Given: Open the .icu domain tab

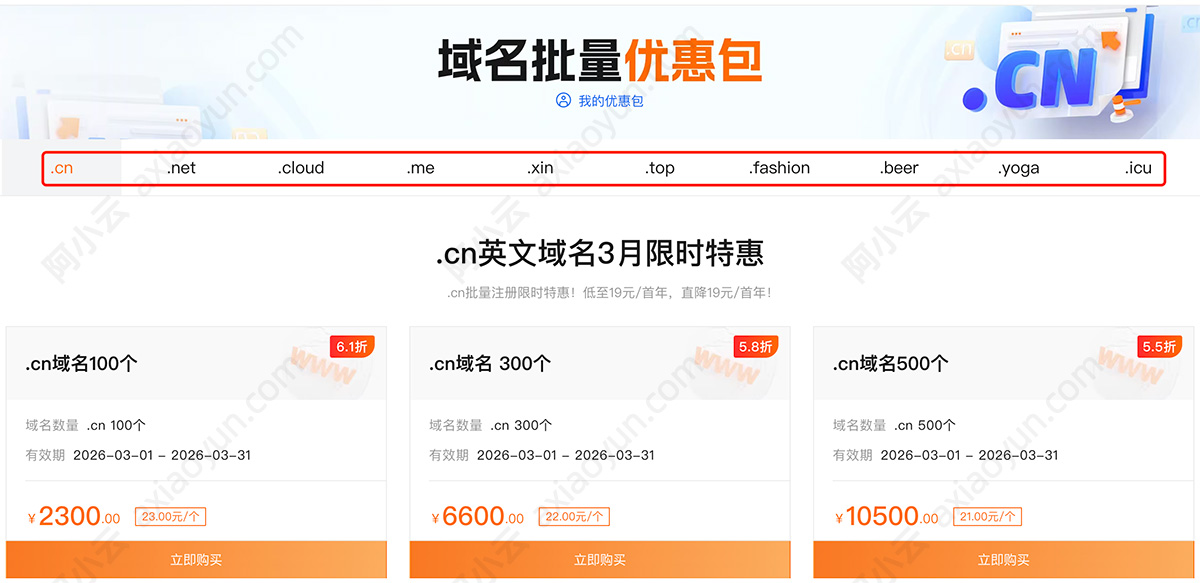Looking at the screenshot, I should (1138, 168).
